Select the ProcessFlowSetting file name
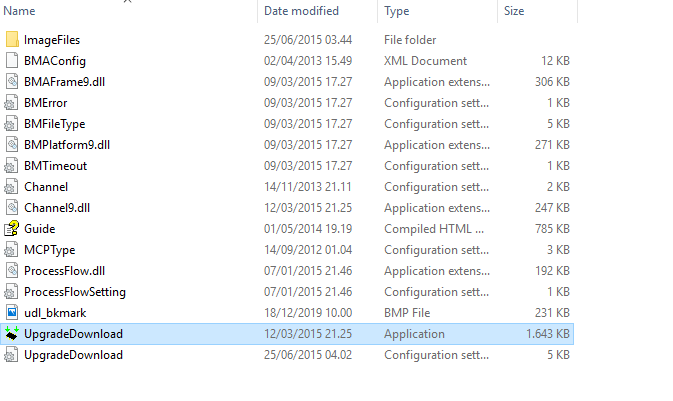This screenshot has width=673, height=401. [x=75, y=292]
